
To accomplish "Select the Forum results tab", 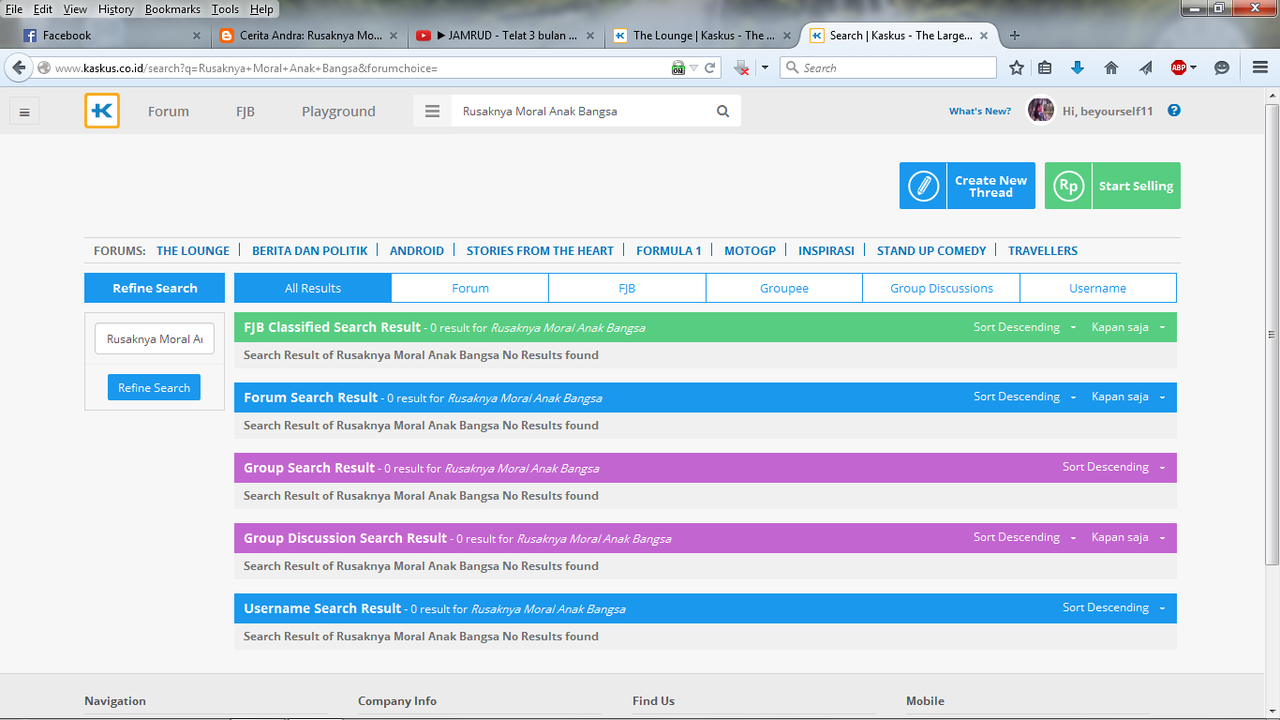I will tap(470, 288).
